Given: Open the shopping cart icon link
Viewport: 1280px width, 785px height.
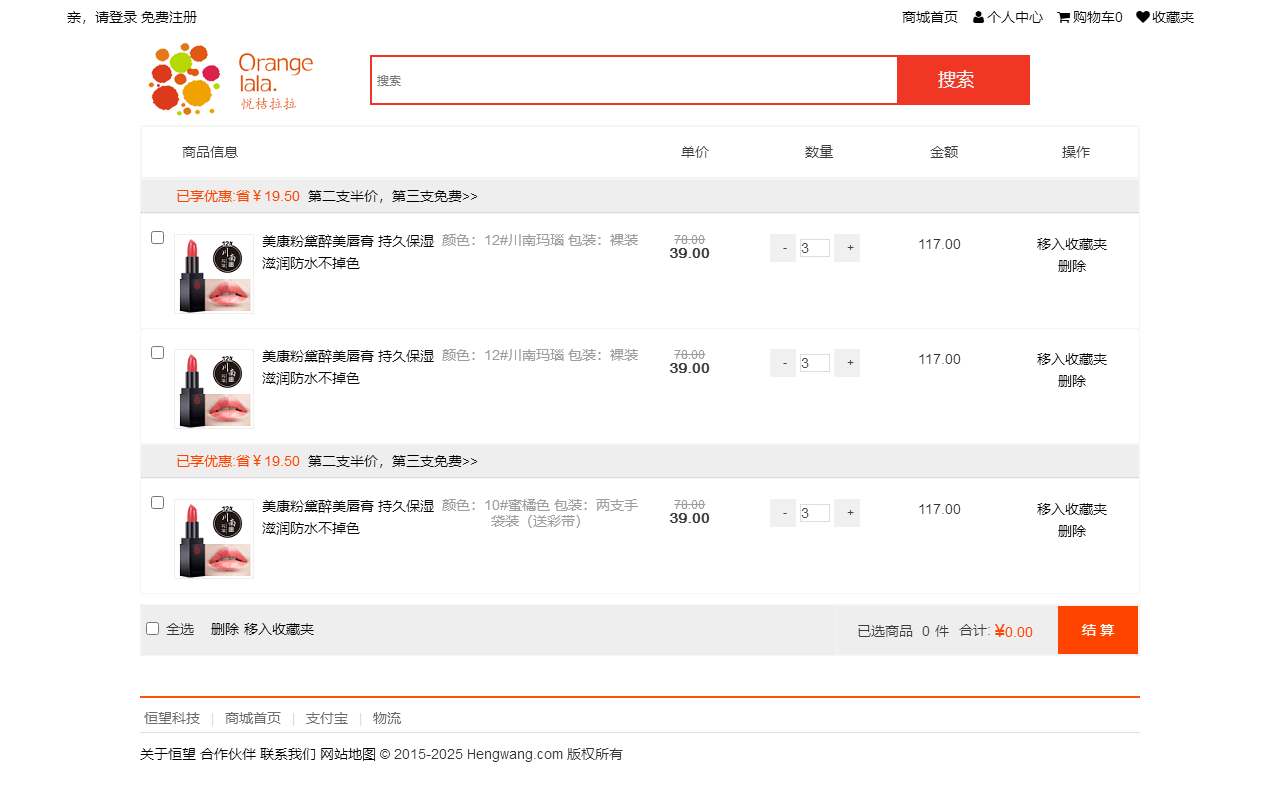Looking at the screenshot, I should [1064, 17].
